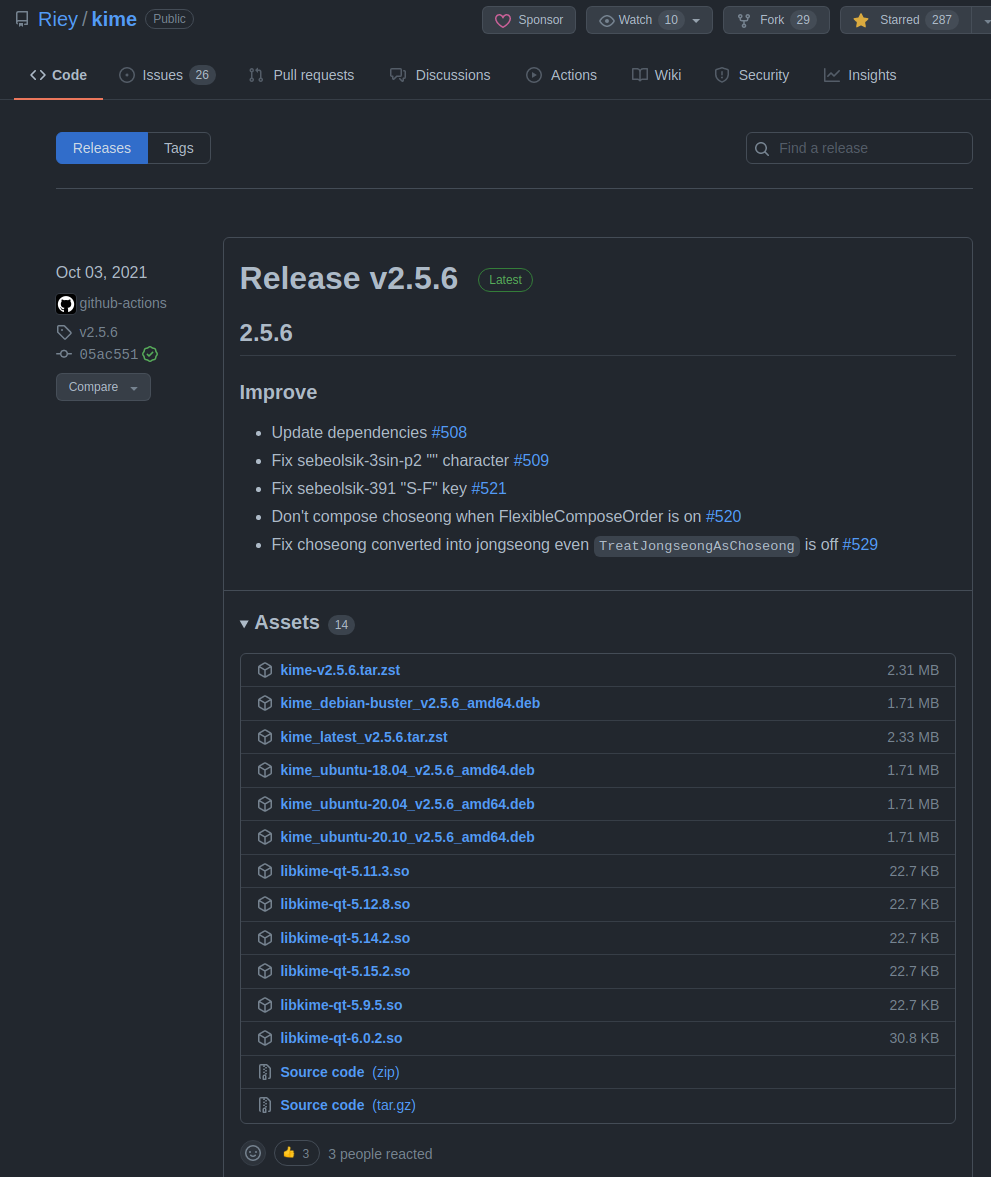Click package icon for libkime-qt-5.12.8.so
The height and width of the screenshot is (1177, 991).
click(x=264, y=905)
